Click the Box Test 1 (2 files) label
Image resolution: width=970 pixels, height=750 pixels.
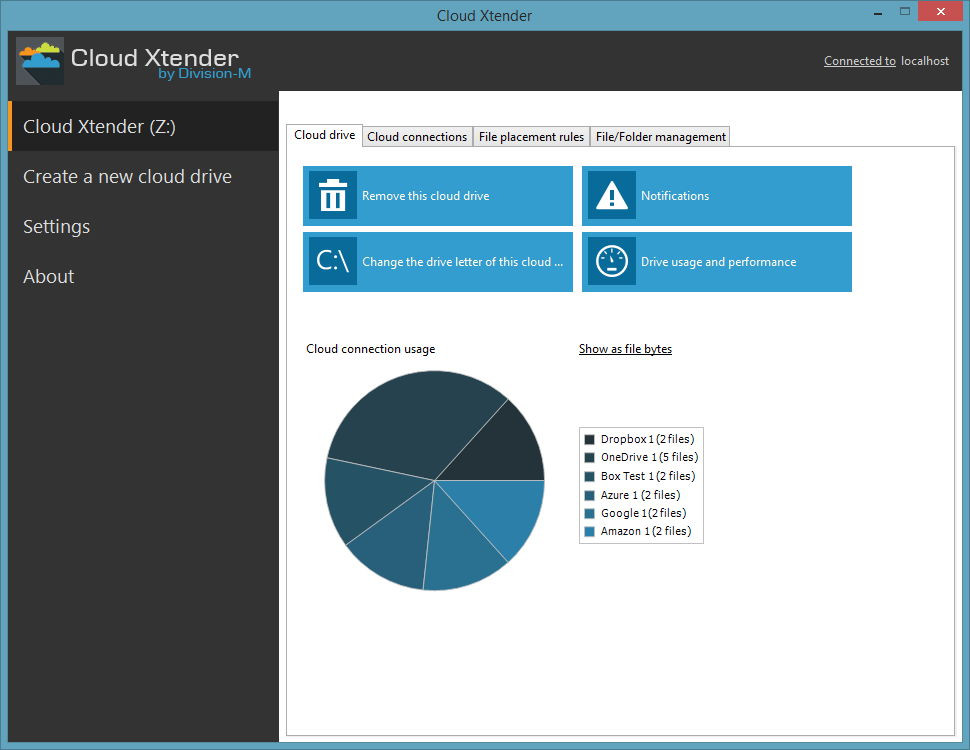[648, 476]
